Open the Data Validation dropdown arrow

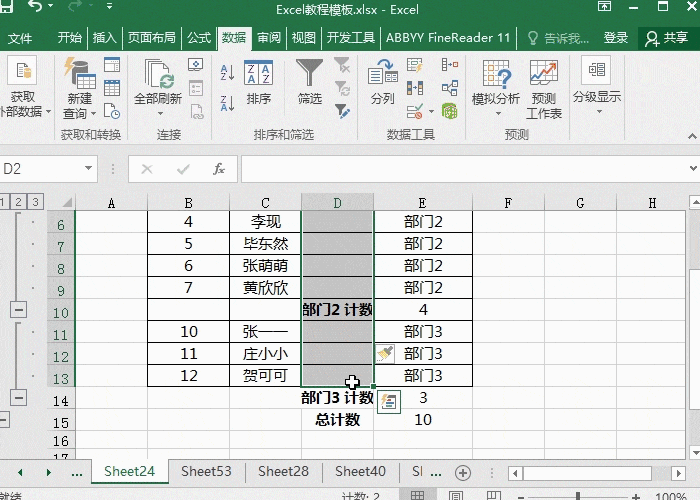coord(431,111)
